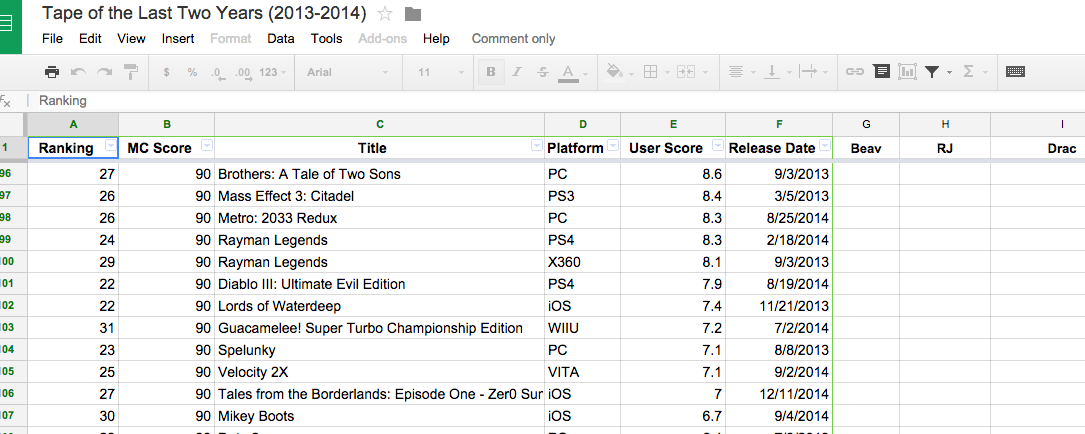Open User Score column filter dropdown
Viewport: 1085px width, 434px height.
click(718, 146)
